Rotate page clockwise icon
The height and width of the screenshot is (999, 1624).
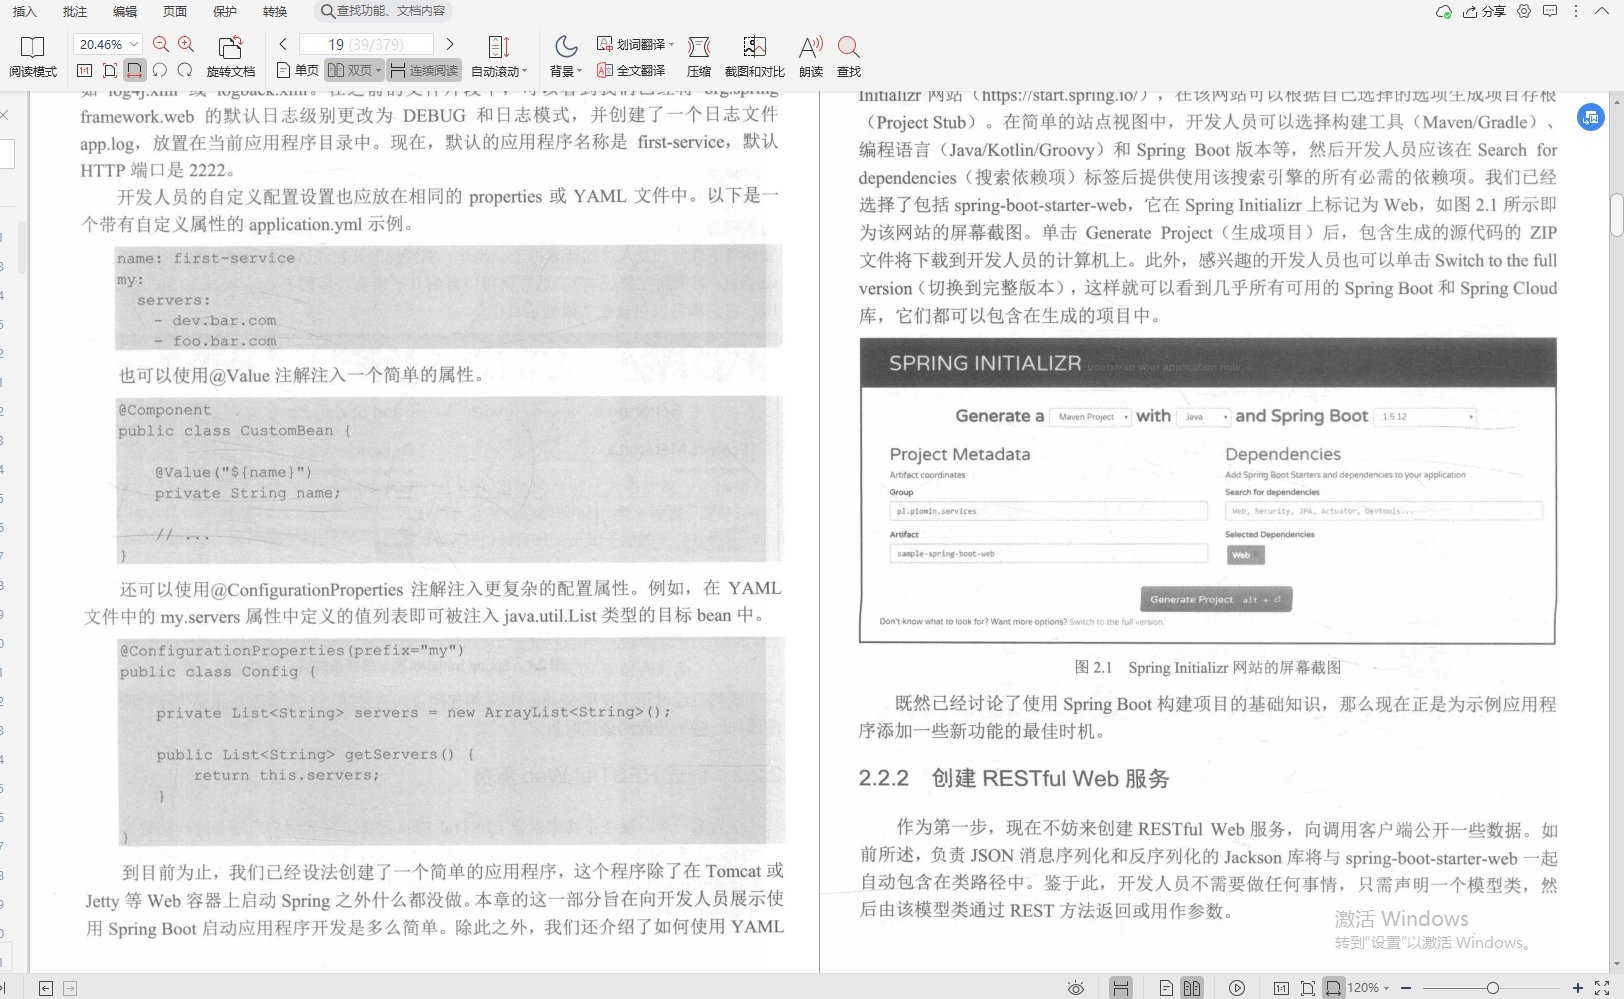[185, 70]
